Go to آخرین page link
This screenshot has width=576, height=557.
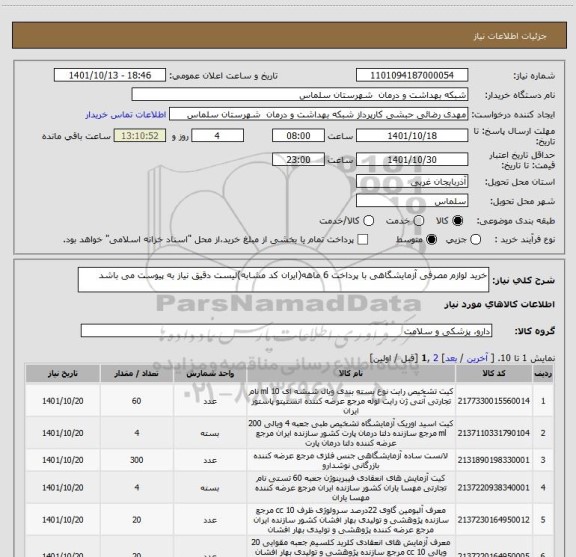point(477,358)
